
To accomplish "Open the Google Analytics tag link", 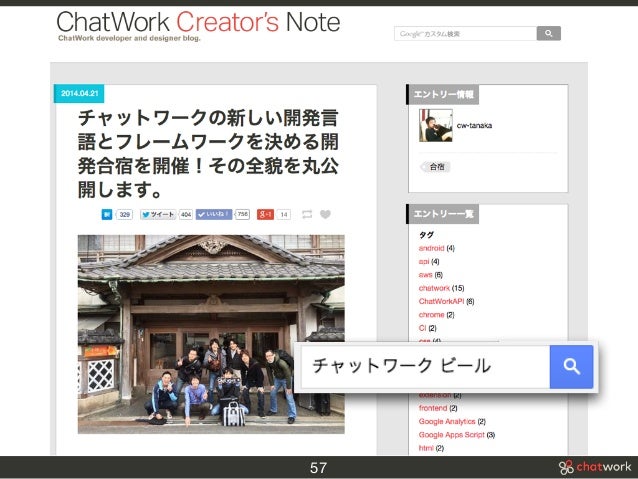I will point(447,421).
